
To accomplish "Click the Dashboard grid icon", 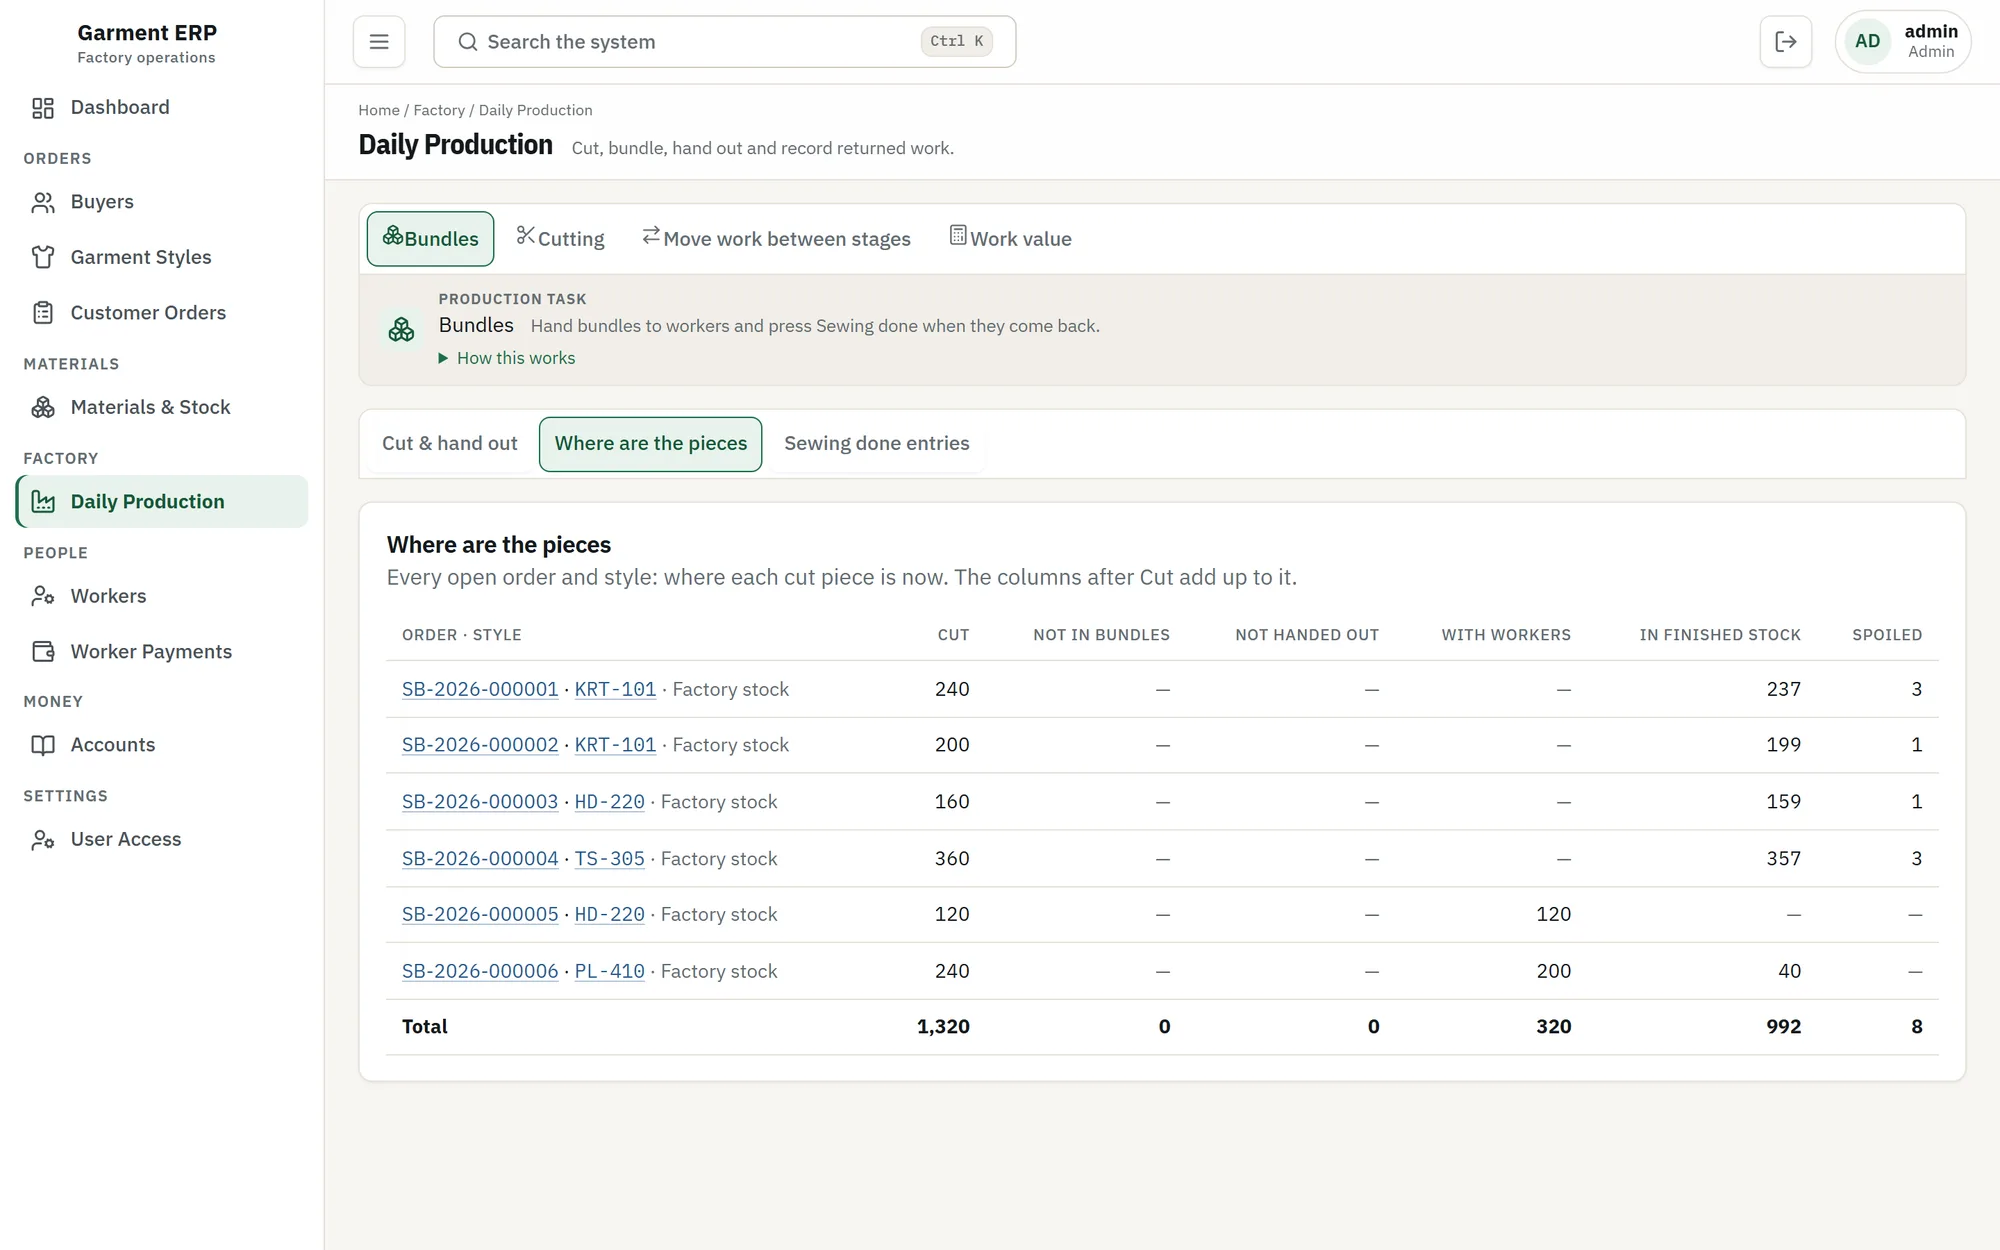I will pyautogui.click(x=43, y=108).
